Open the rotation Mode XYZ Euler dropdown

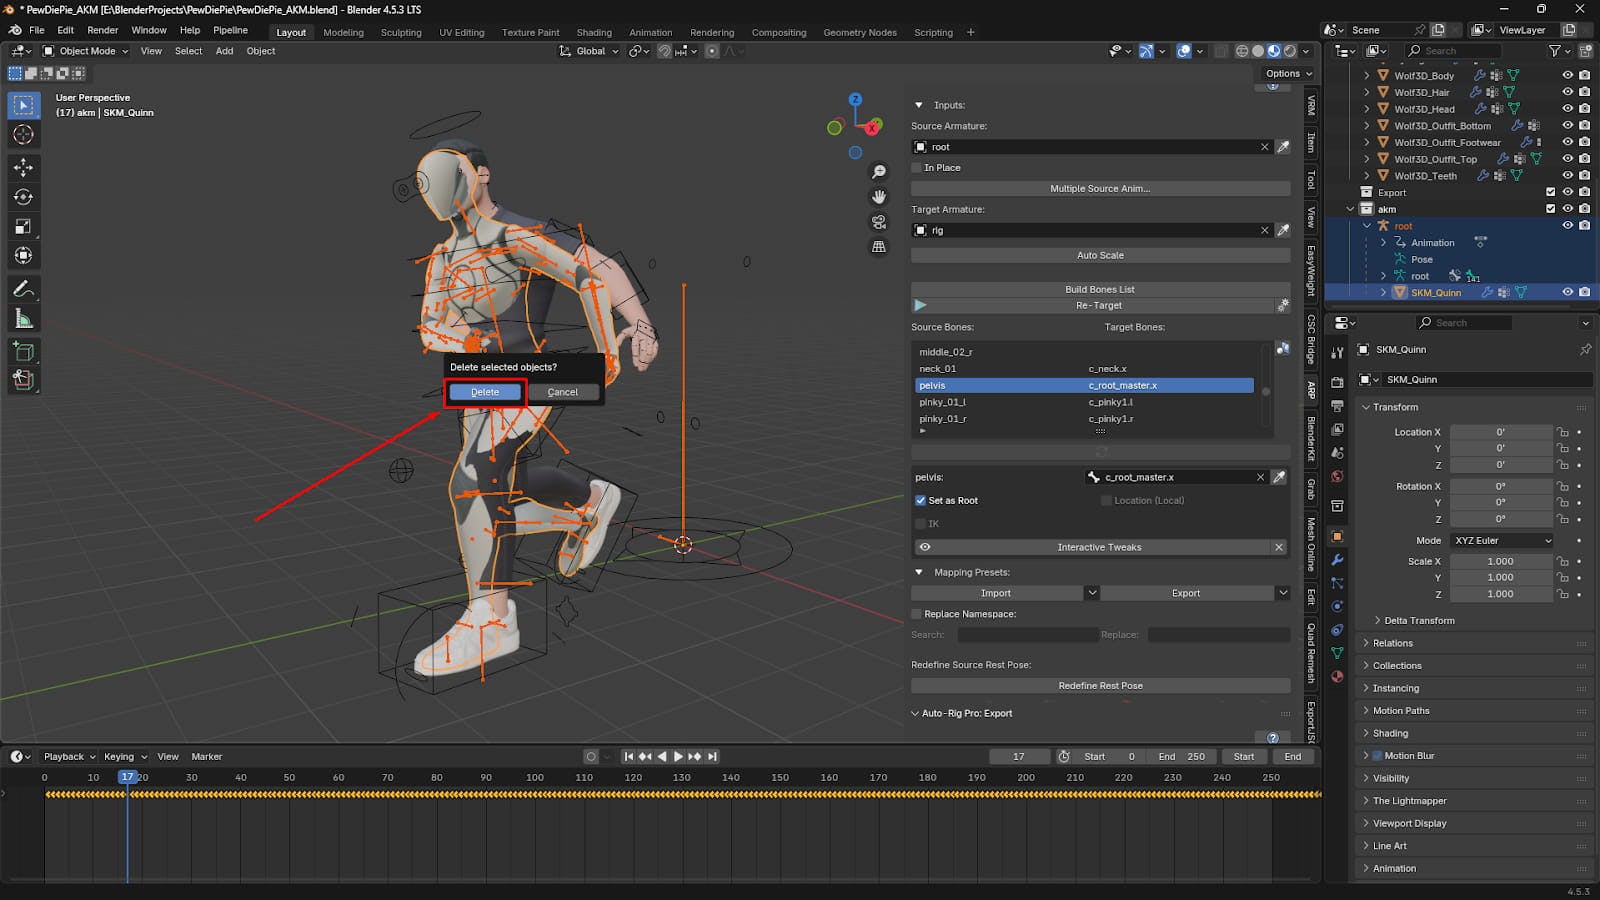click(1502, 541)
